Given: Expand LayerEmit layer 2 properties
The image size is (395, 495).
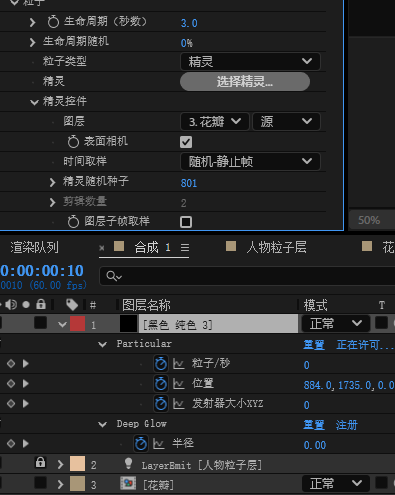Looking at the screenshot, I should 60,464.
